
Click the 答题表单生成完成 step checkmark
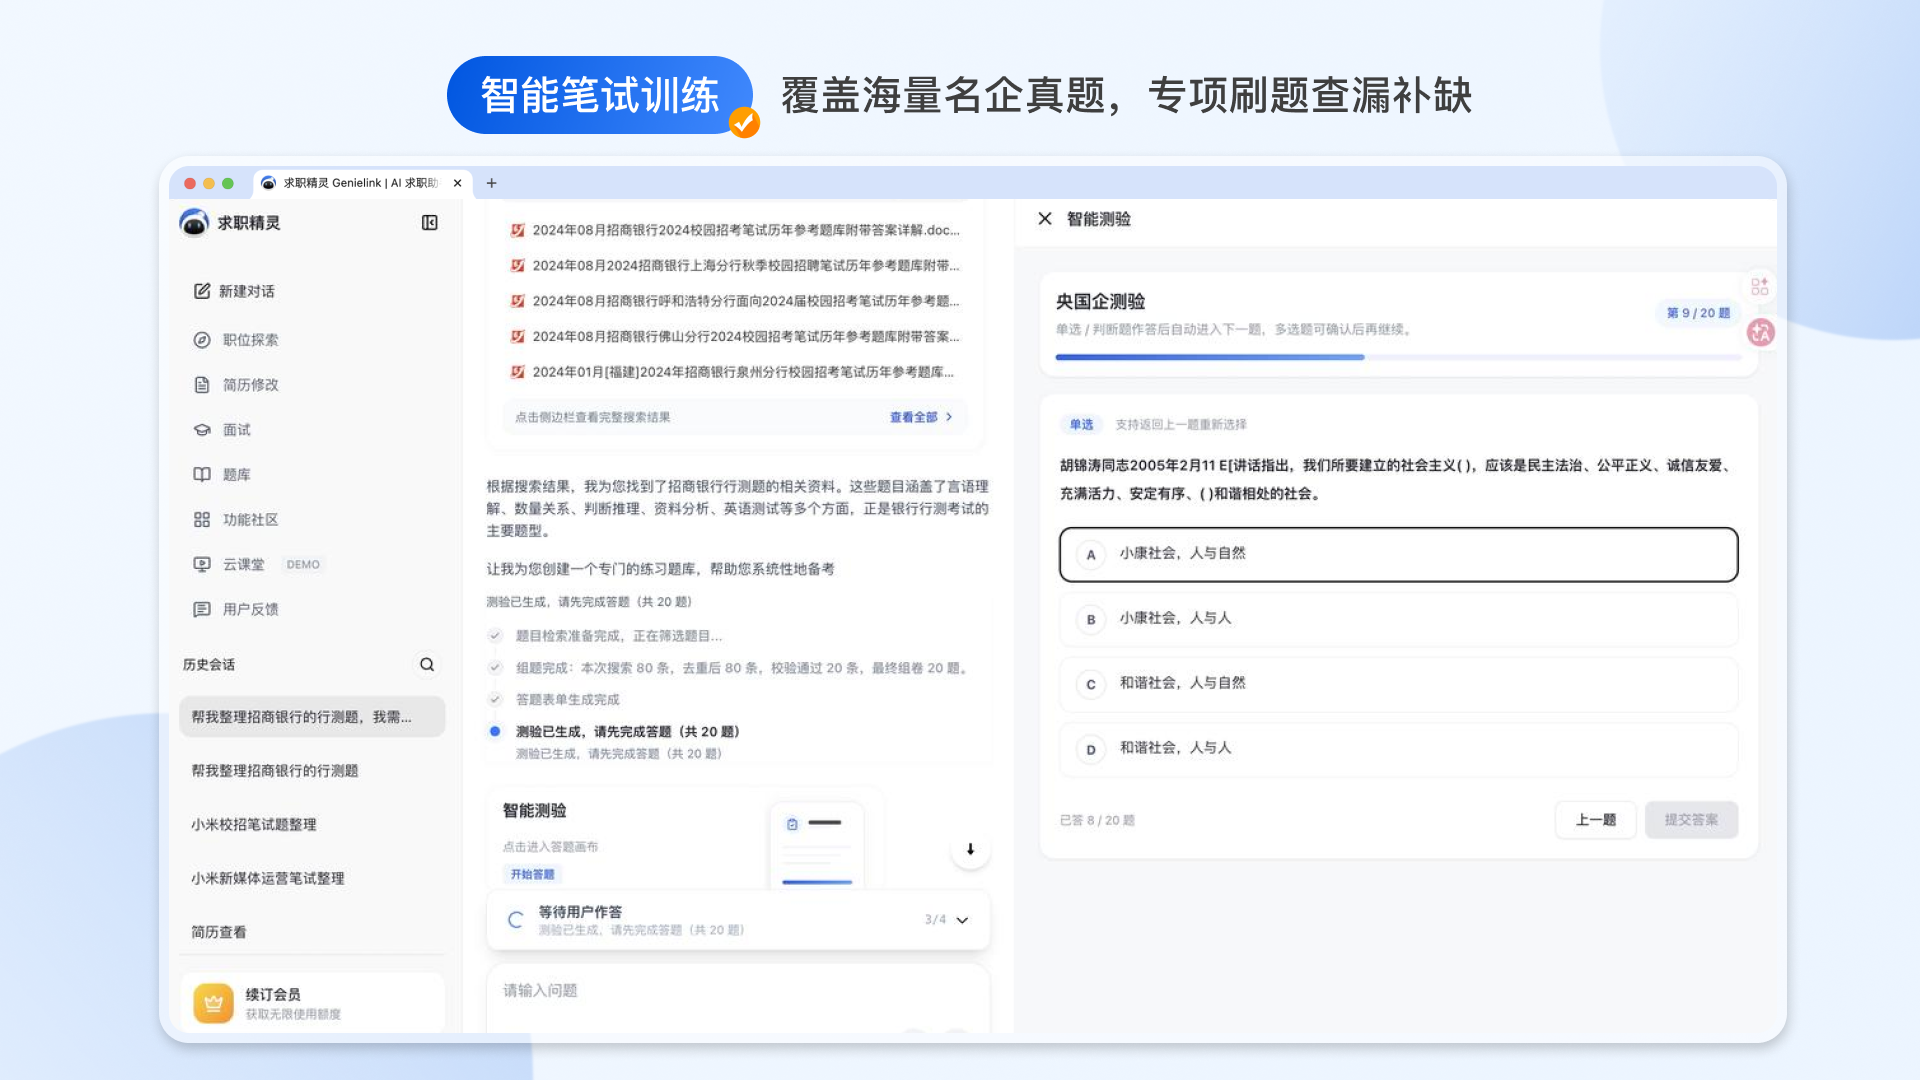pyautogui.click(x=495, y=700)
